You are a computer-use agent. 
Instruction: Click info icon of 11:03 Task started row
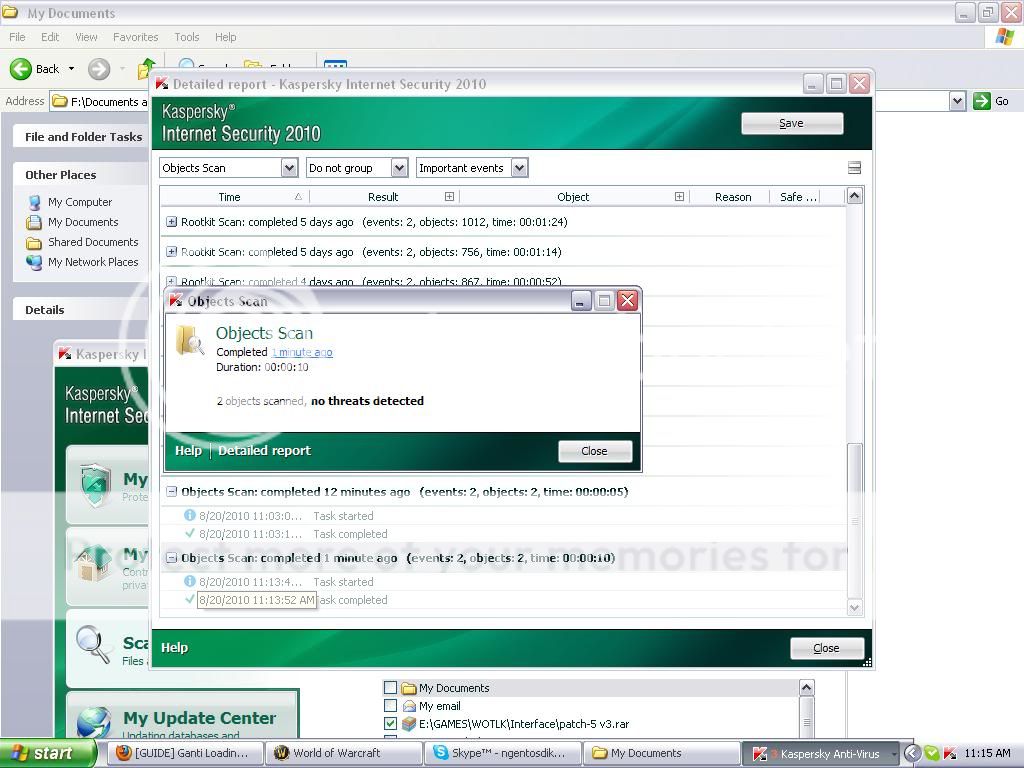point(189,515)
